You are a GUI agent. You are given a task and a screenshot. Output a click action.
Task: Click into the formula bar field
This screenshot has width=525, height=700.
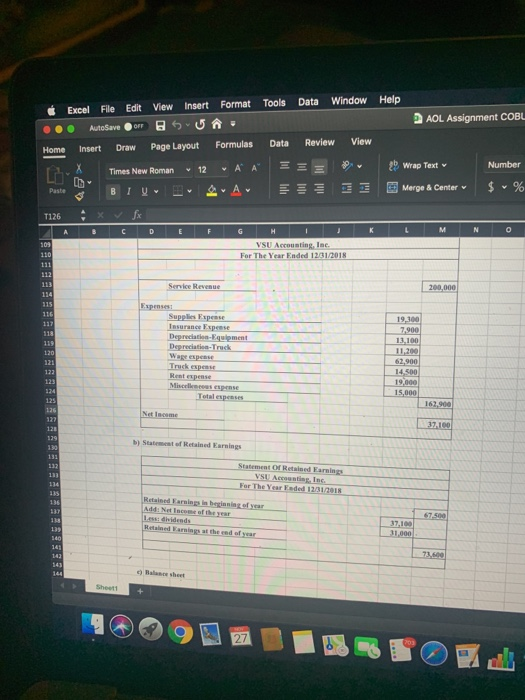[335, 214]
